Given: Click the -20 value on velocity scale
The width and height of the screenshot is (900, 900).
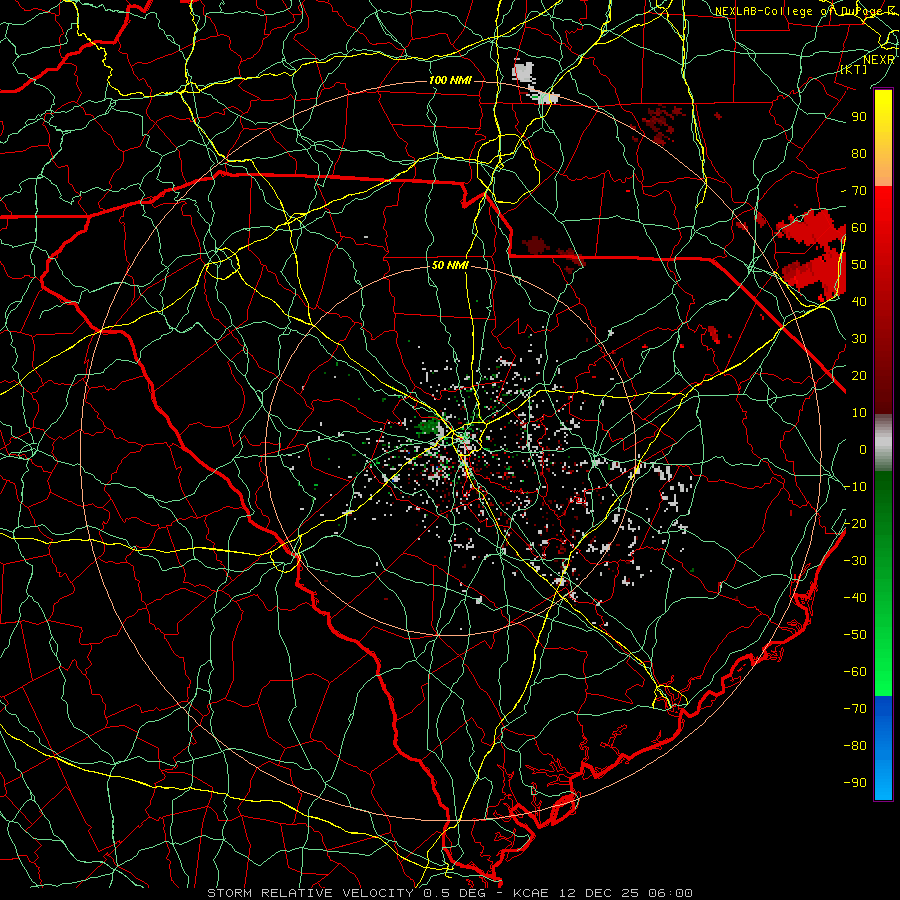Looking at the screenshot, I should pyautogui.click(x=855, y=523).
